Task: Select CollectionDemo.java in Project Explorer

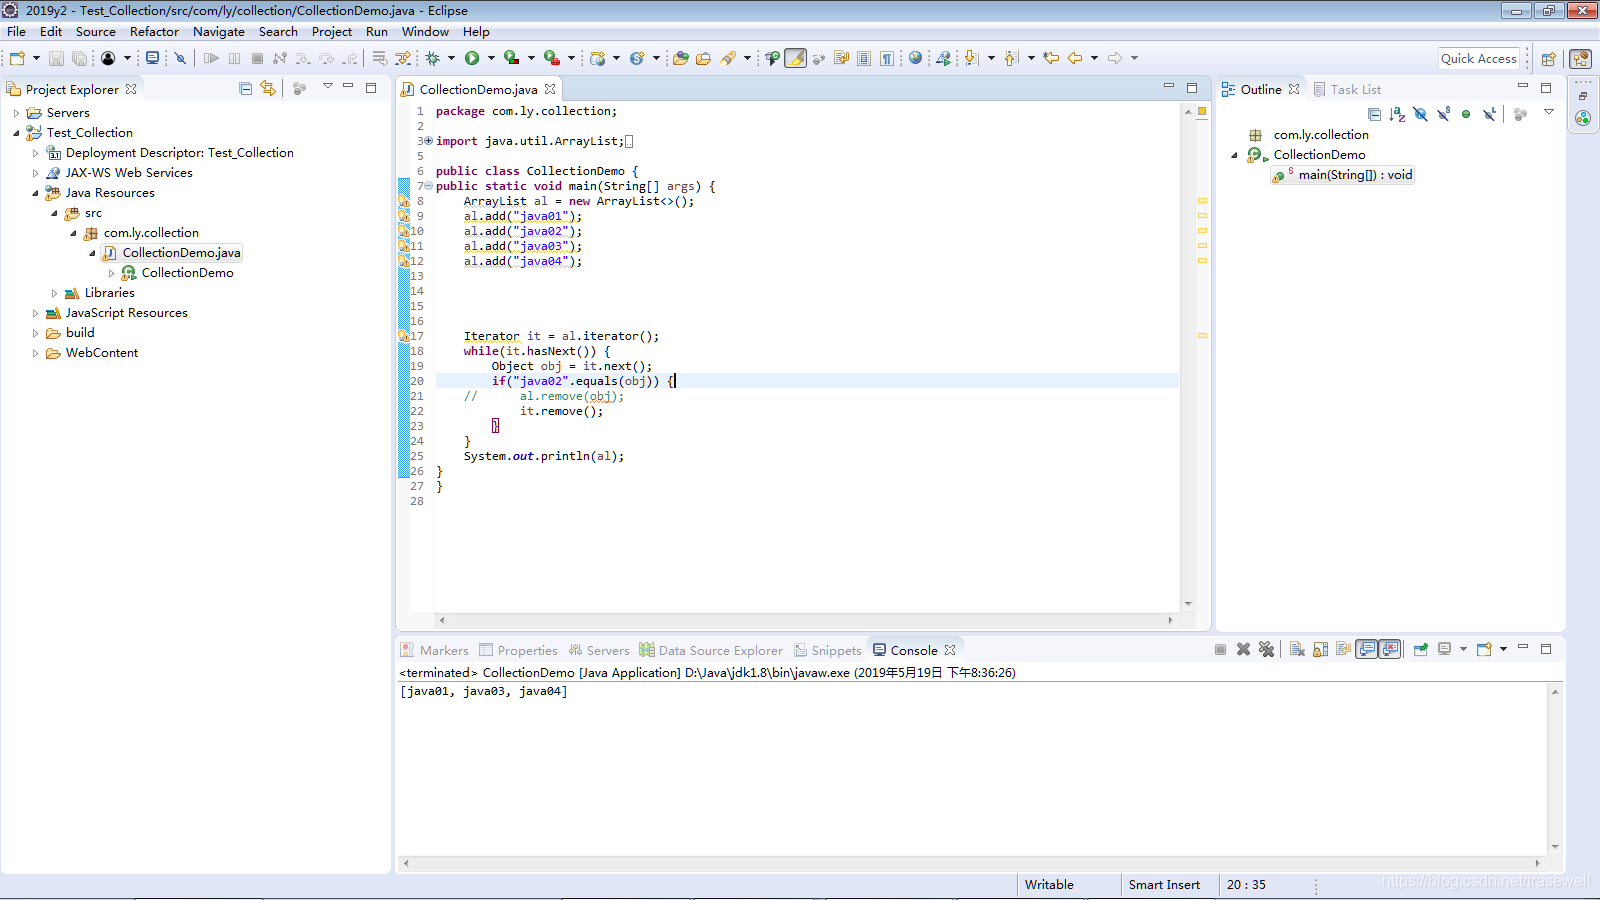Action: click(171, 253)
